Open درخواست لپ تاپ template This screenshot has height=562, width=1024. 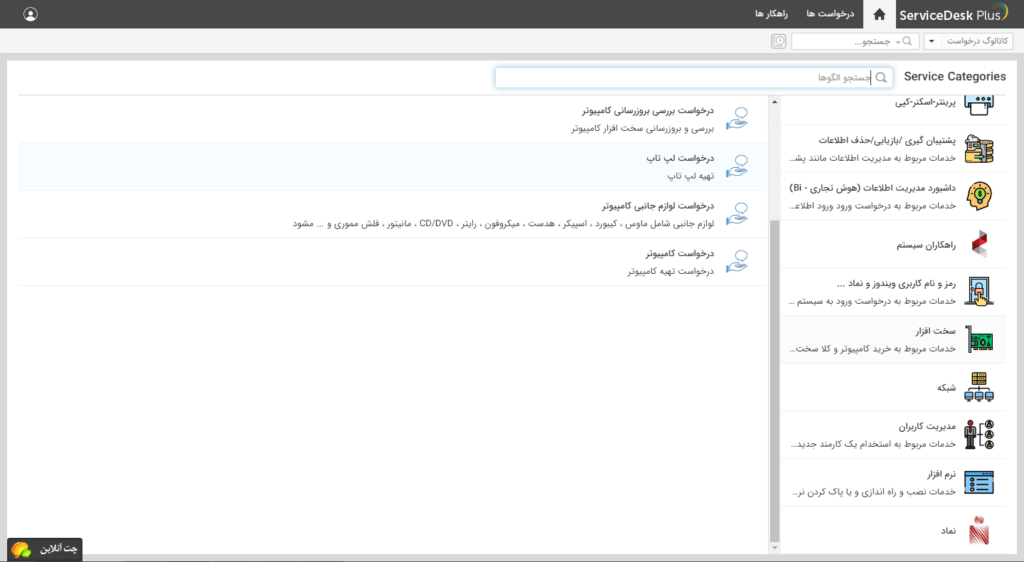(x=680, y=158)
